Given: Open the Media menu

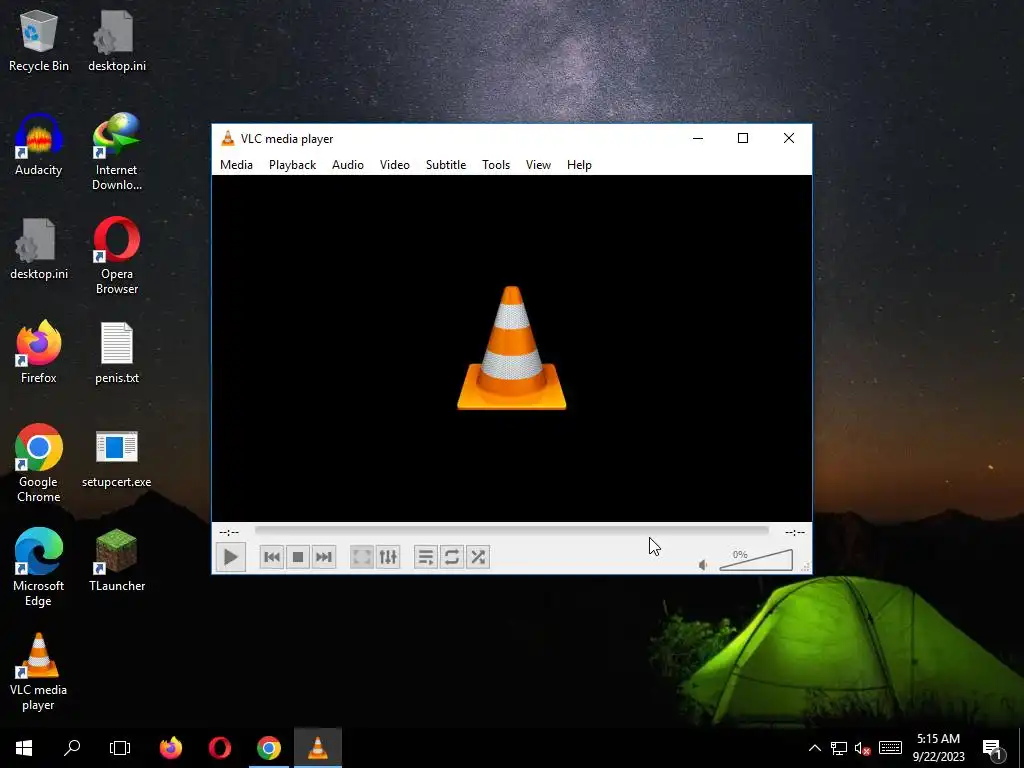Looking at the screenshot, I should click(236, 165).
